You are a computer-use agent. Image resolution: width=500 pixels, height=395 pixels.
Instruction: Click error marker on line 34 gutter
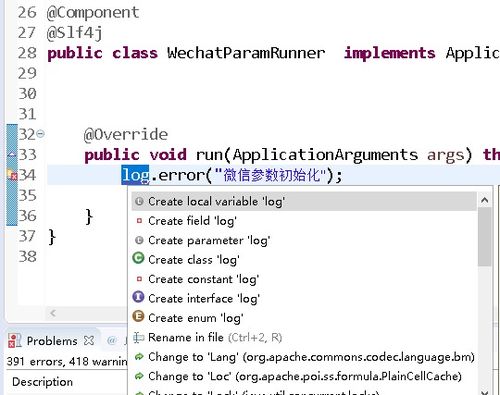[x=12, y=175]
